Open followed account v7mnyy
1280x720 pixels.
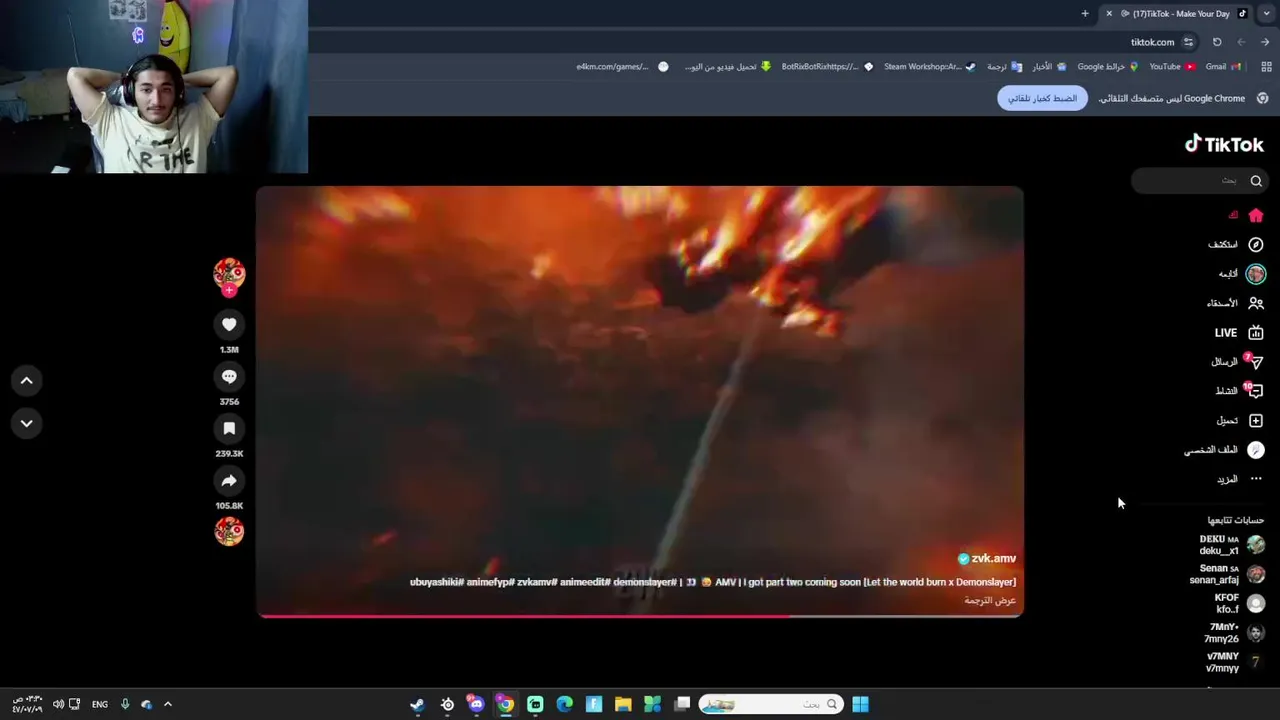1235,662
